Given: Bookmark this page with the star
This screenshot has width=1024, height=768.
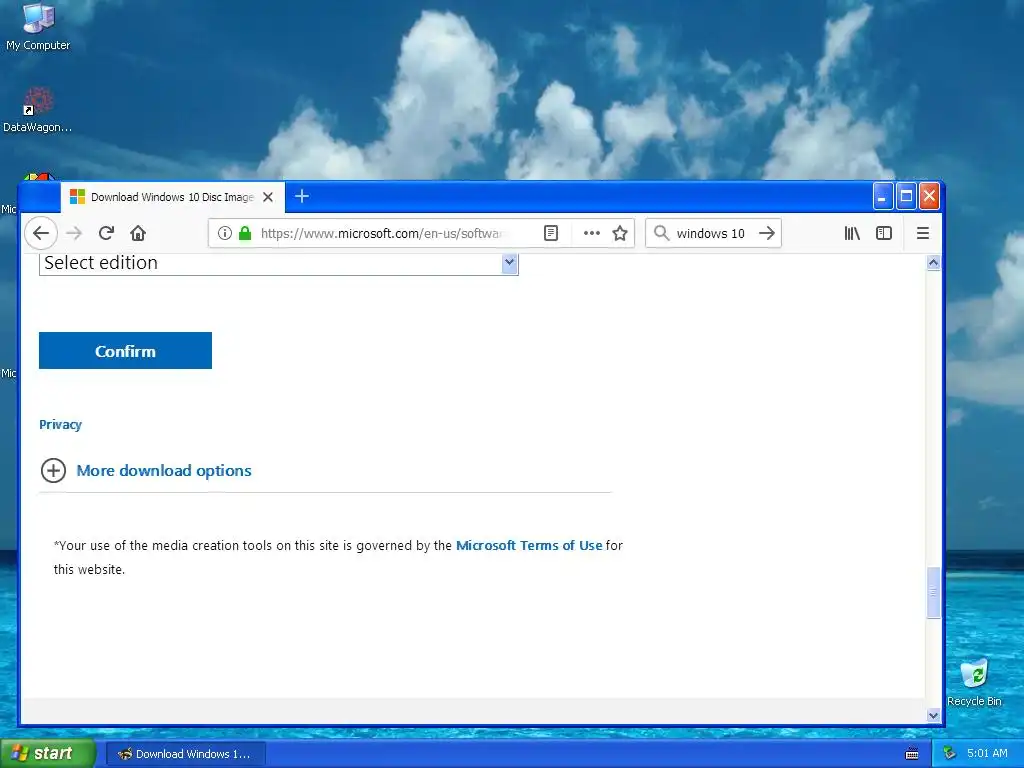Looking at the screenshot, I should [620, 233].
